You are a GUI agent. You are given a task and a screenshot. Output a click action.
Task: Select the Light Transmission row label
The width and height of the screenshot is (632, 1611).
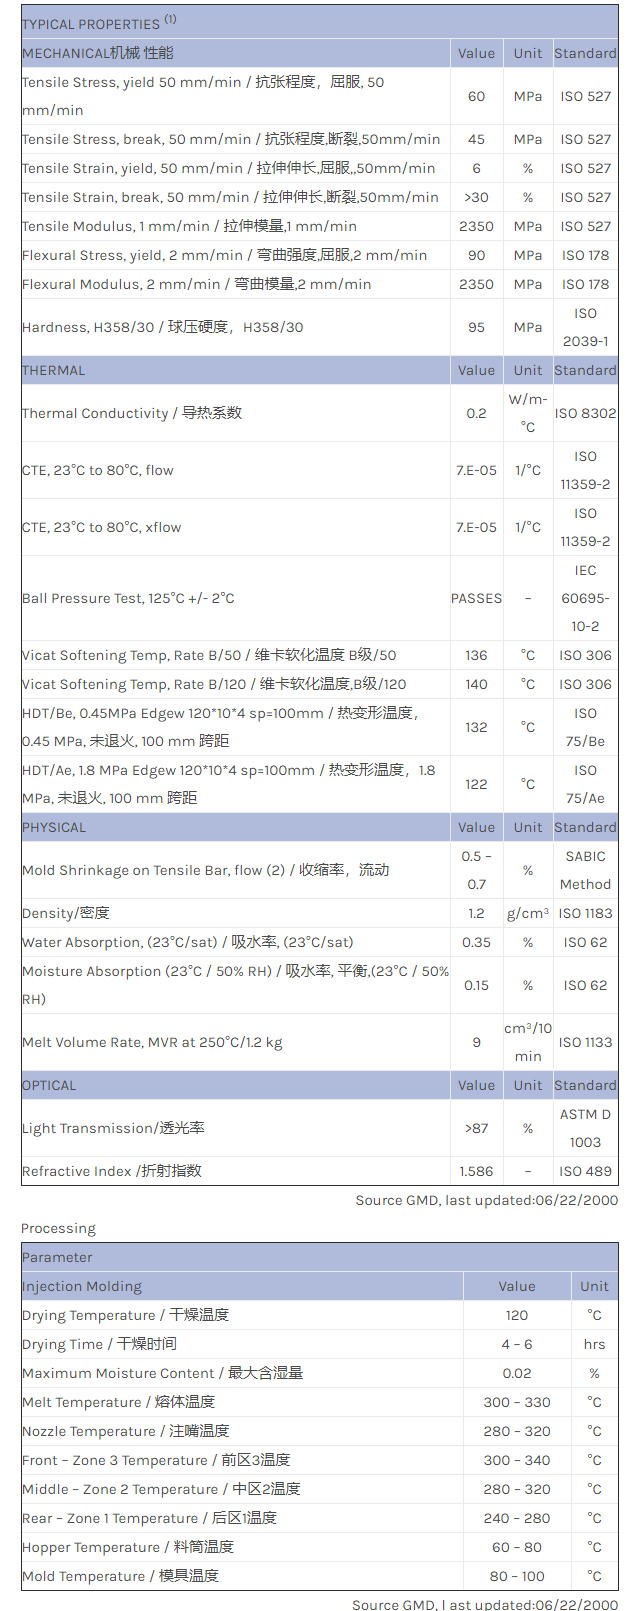pos(113,1128)
